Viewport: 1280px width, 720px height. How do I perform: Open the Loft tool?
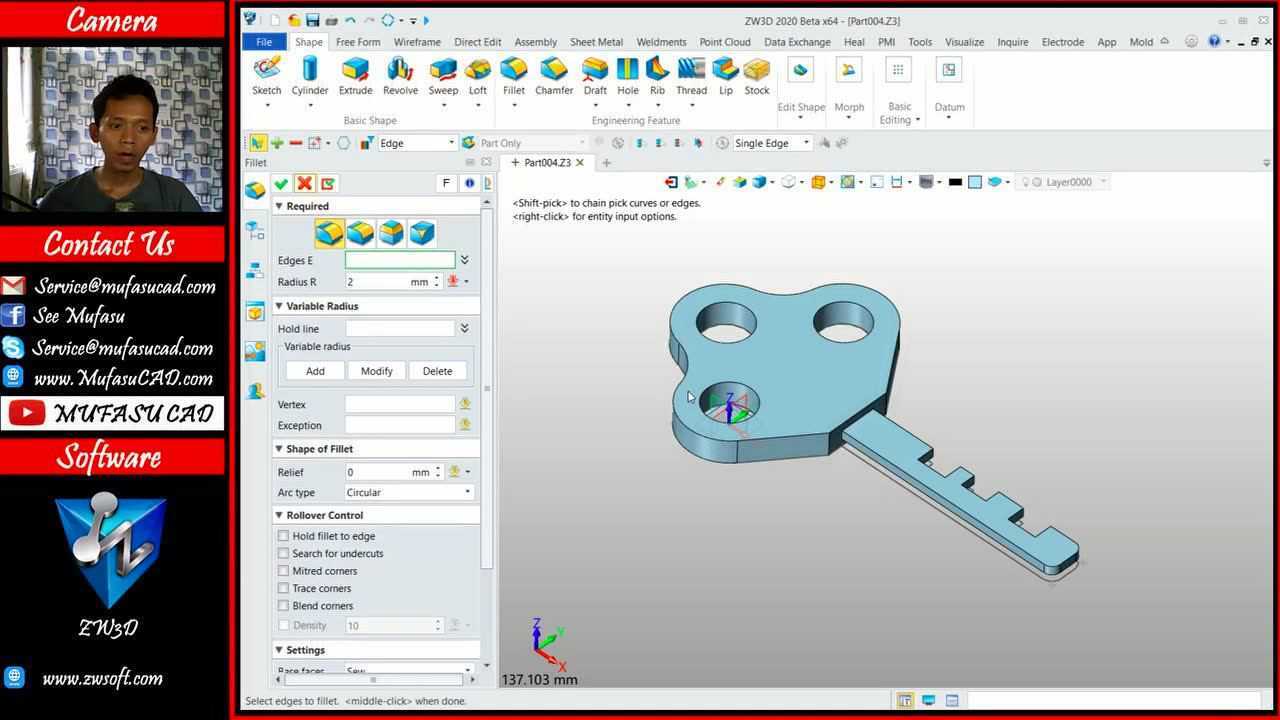(x=477, y=75)
